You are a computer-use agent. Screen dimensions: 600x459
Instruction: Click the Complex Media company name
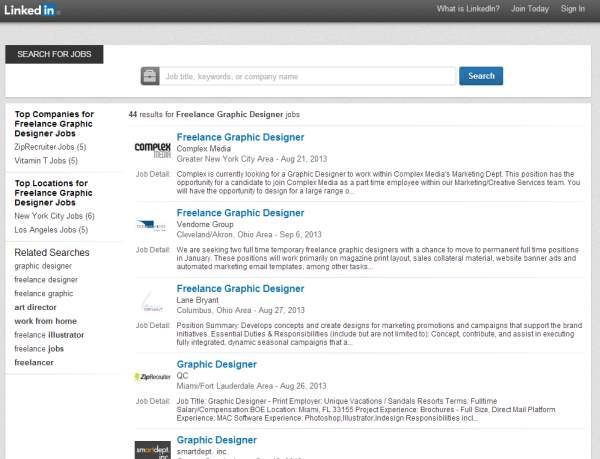204,148
